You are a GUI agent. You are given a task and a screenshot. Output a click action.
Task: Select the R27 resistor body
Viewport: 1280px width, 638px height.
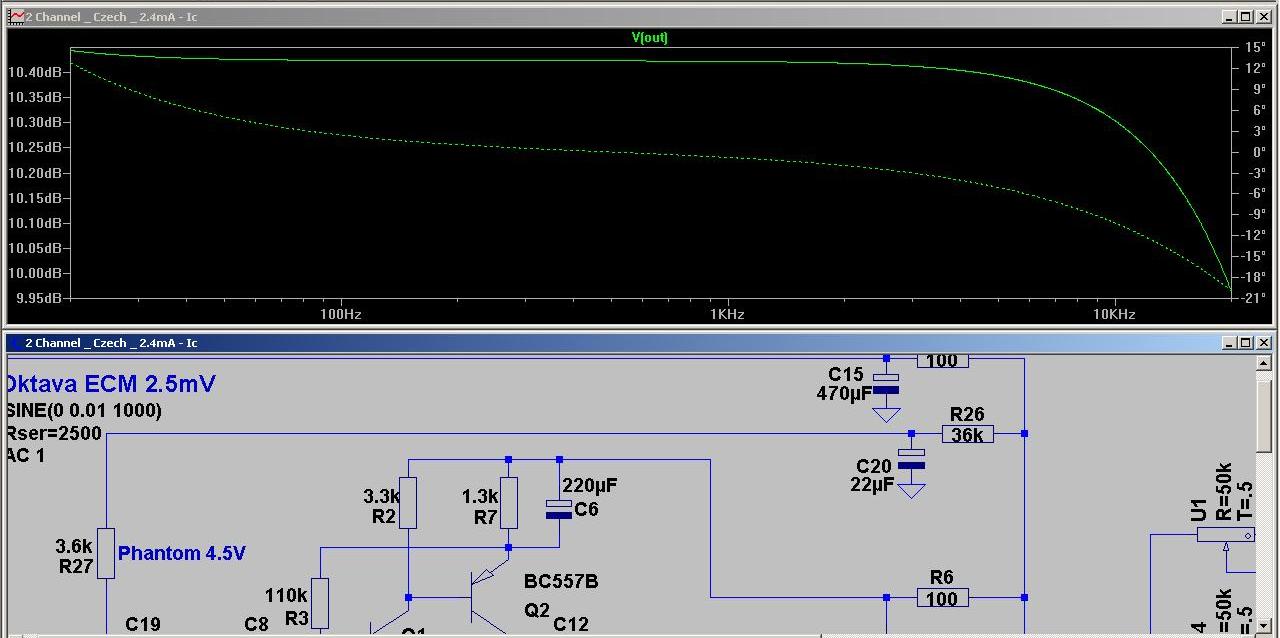point(105,553)
